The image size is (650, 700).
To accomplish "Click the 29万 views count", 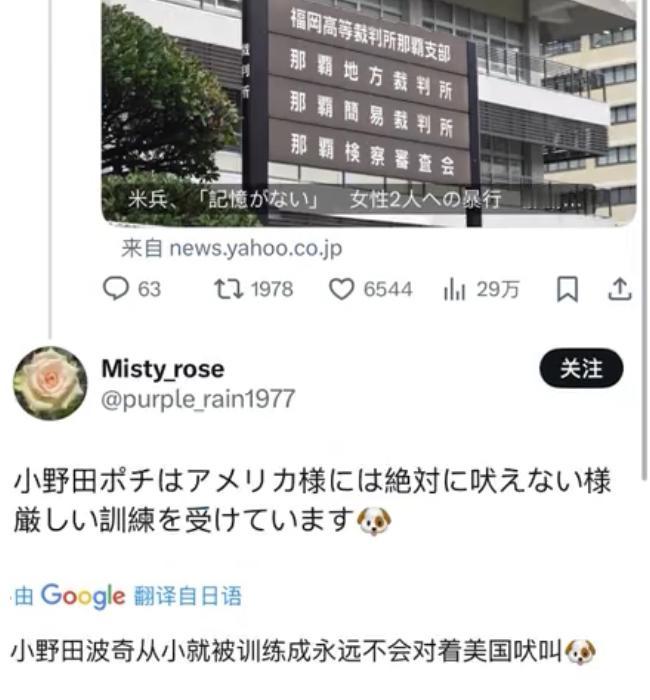I will [498, 289].
